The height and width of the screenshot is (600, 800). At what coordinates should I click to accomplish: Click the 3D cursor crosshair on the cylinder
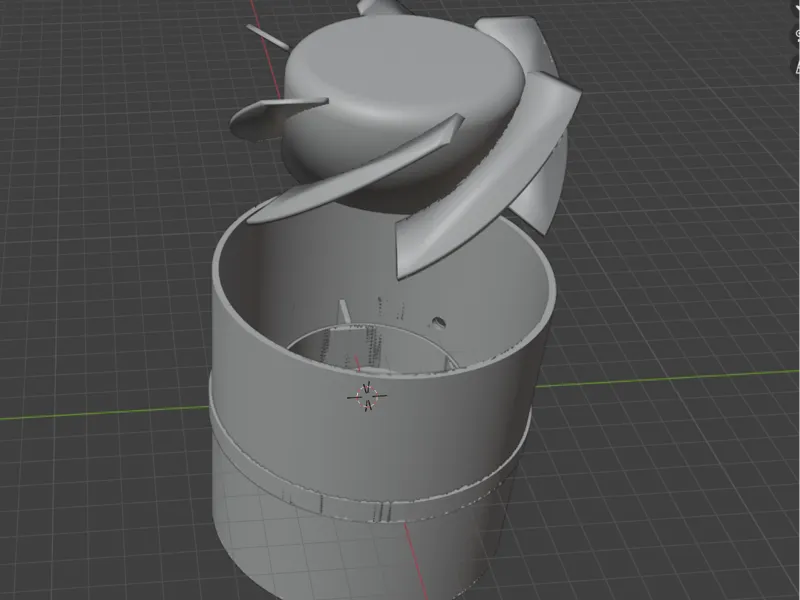point(367,396)
